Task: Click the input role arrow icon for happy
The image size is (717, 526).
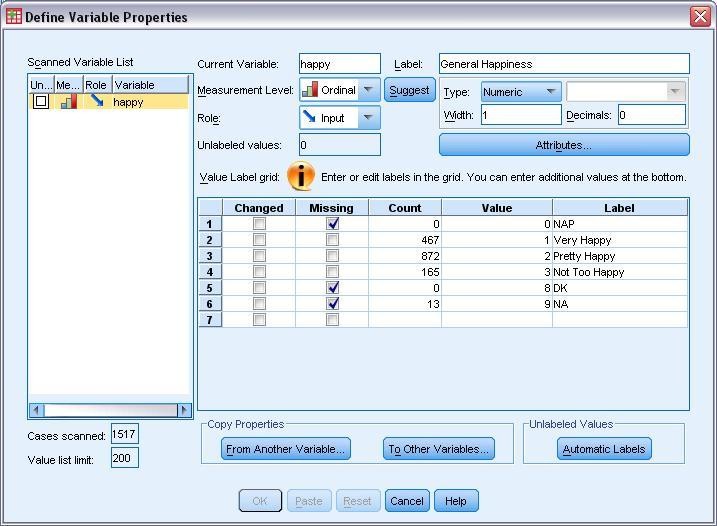Action: [96, 102]
